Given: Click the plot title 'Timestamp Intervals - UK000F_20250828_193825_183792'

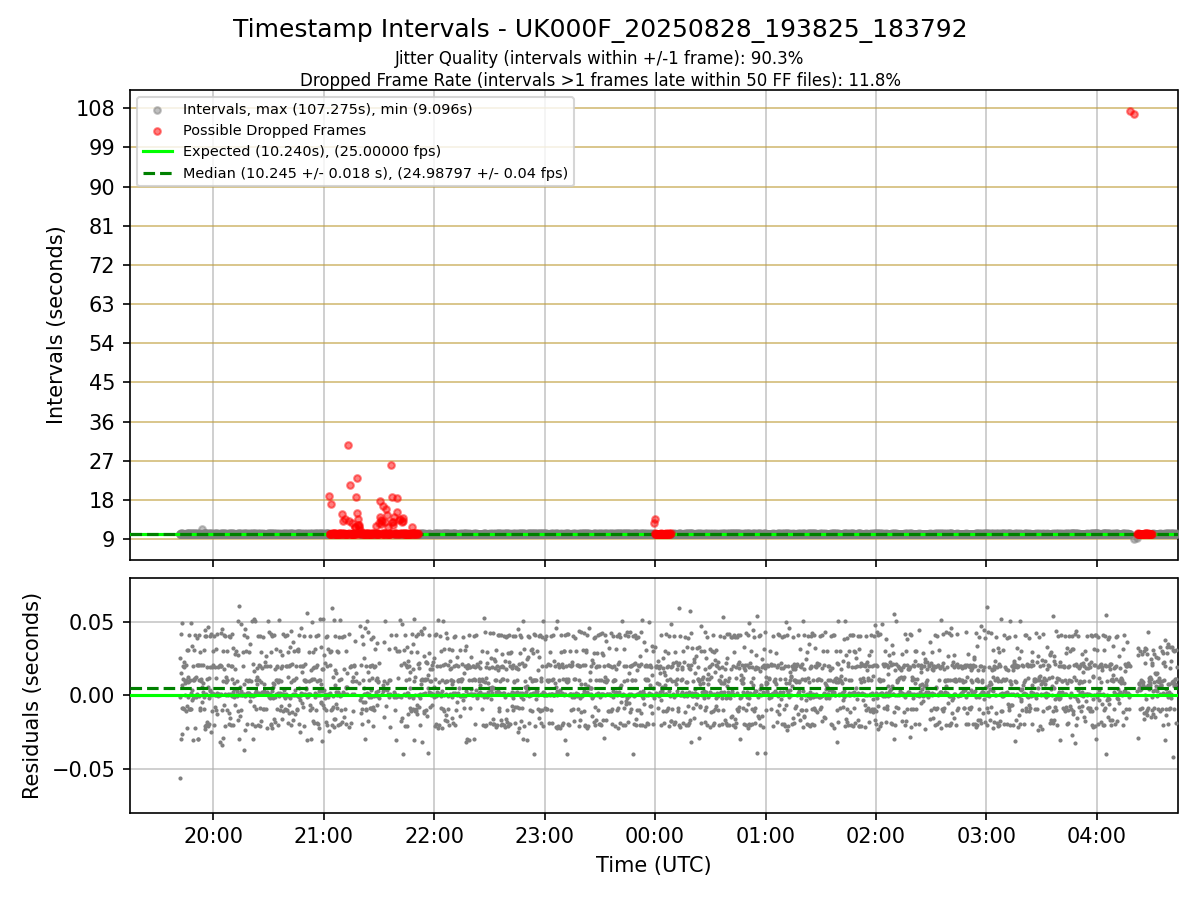Looking at the screenshot, I should coord(600,29).
